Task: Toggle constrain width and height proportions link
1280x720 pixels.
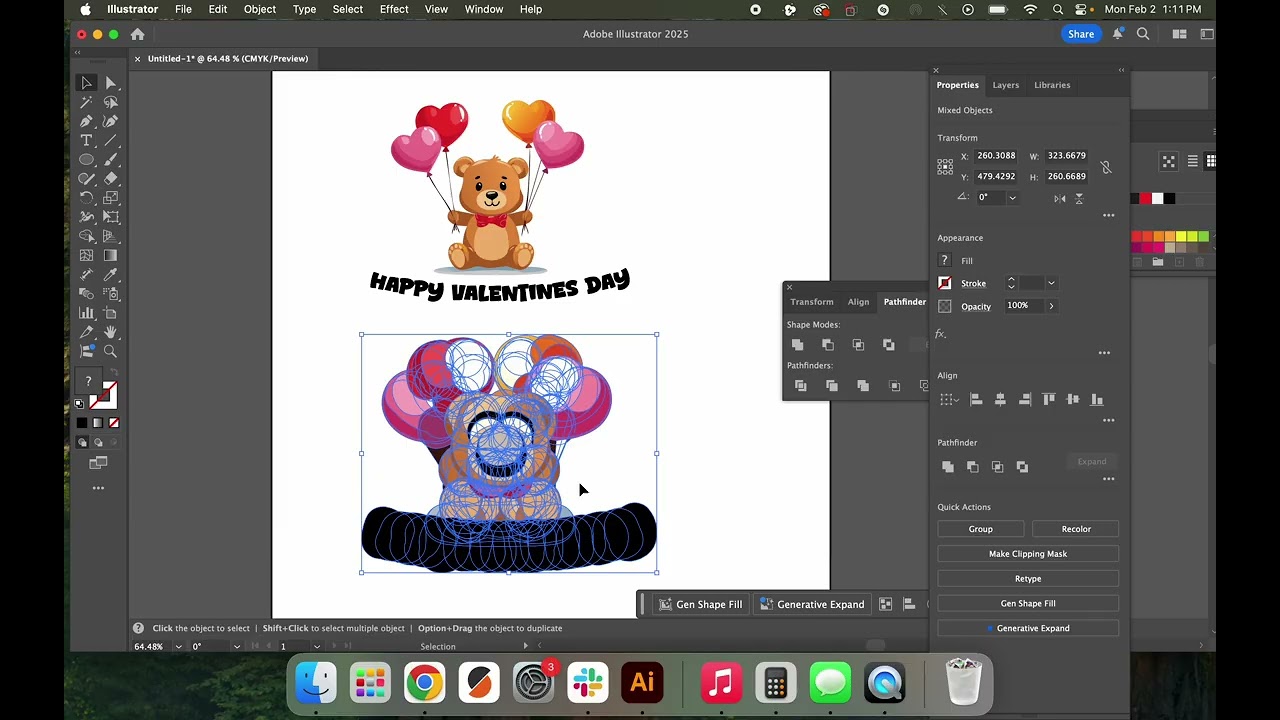Action: point(1105,167)
